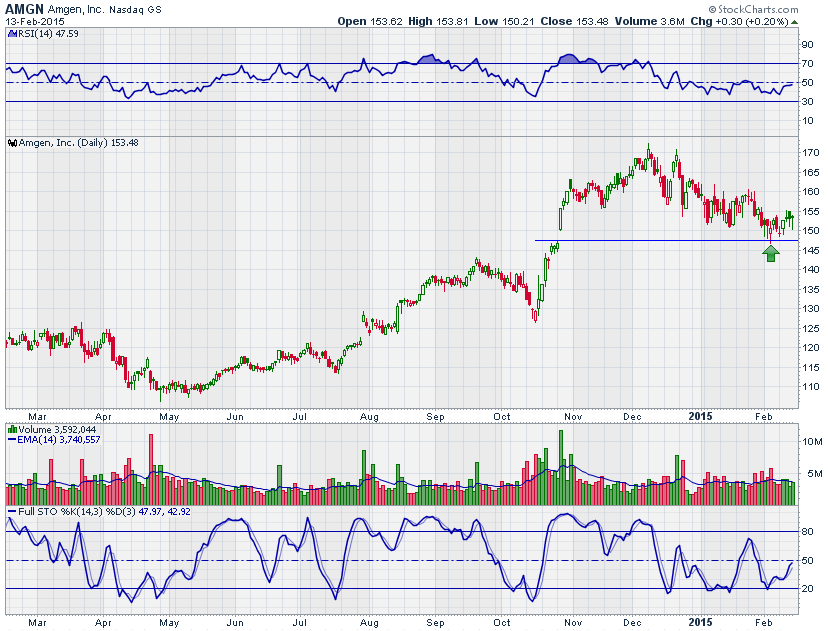
Task: Click the 'Open 153.62' value
Action: [x=370, y=22]
